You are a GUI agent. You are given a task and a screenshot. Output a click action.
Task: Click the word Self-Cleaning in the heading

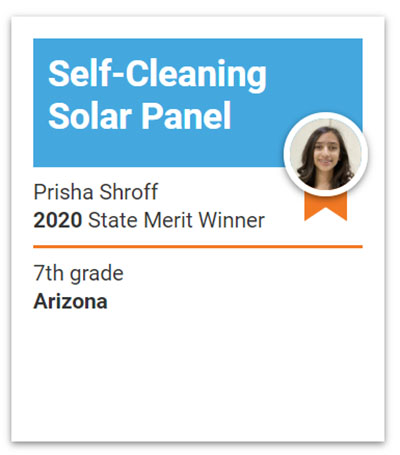[157, 74]
